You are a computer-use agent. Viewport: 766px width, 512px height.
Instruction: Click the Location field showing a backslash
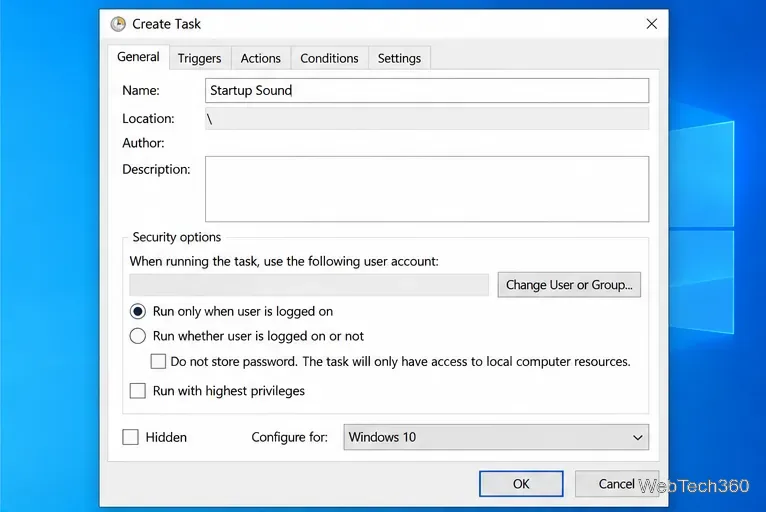coord(427,119)
